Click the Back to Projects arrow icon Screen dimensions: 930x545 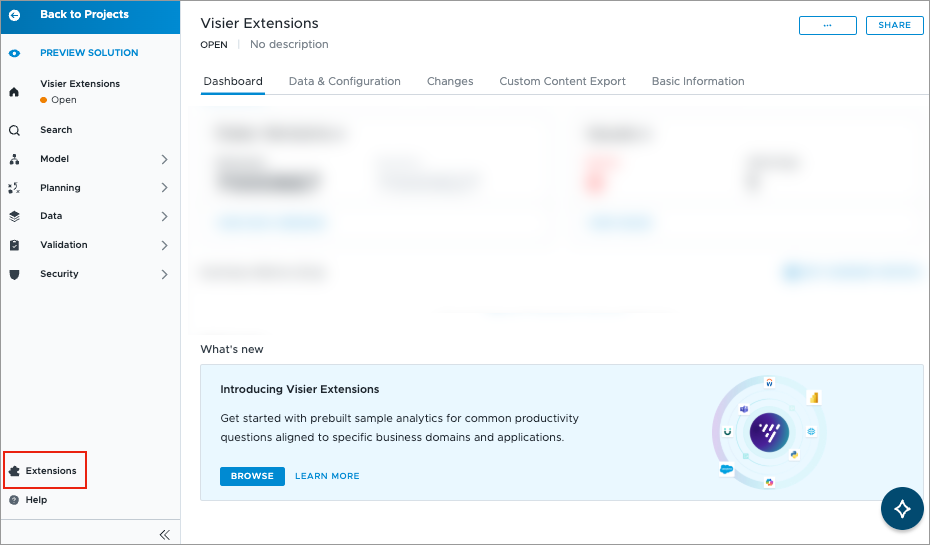[x=14, y=15]
